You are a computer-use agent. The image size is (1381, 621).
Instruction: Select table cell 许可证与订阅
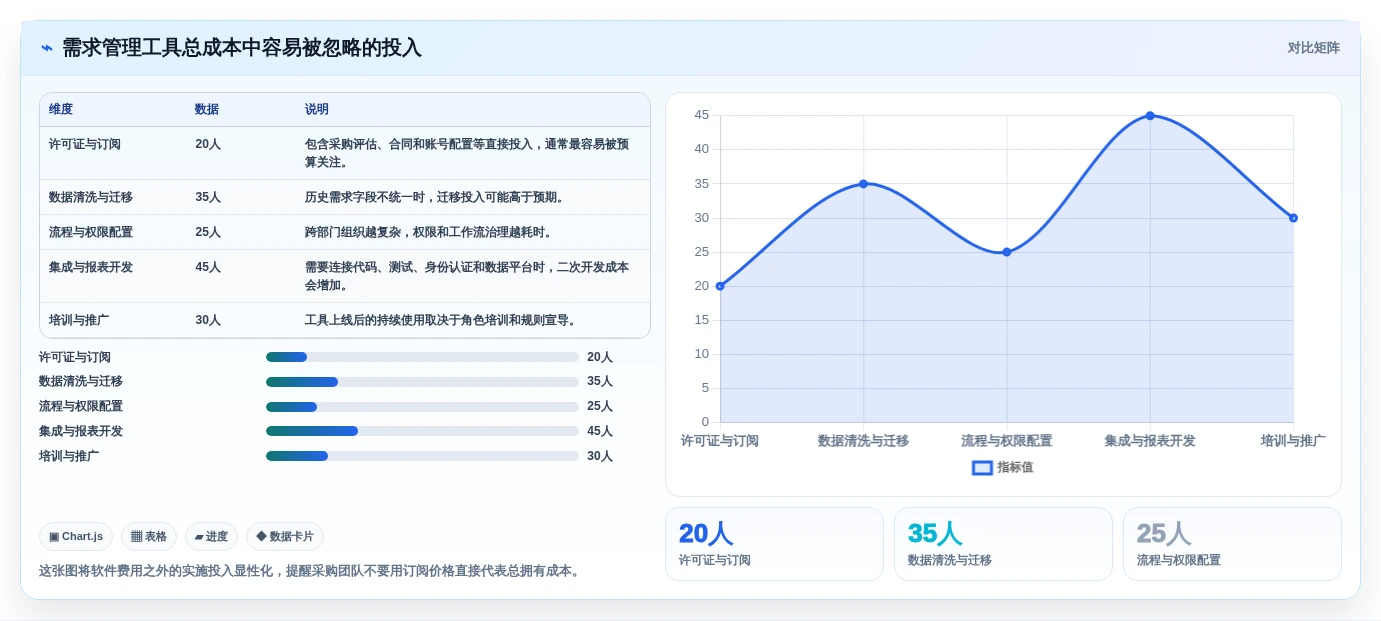coord(85,144)
